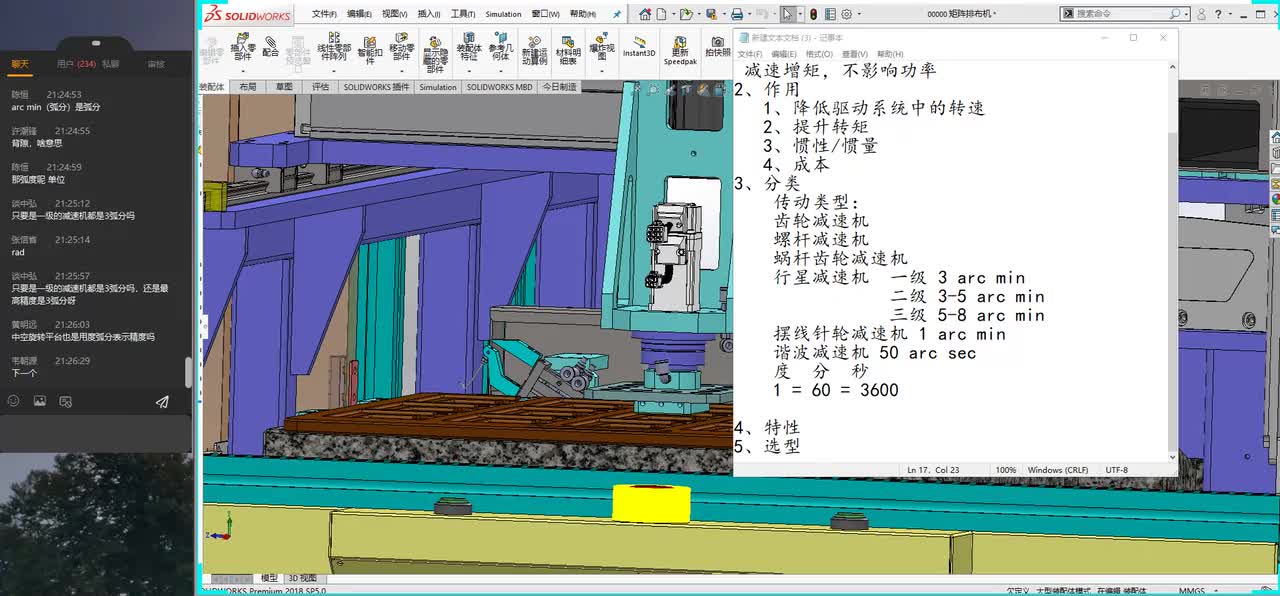The height and width of the screenshot is (596, 1280).
Task: Open Notepad 格式(O) menu
Action: pyautogui.click(x=819, y=54)
